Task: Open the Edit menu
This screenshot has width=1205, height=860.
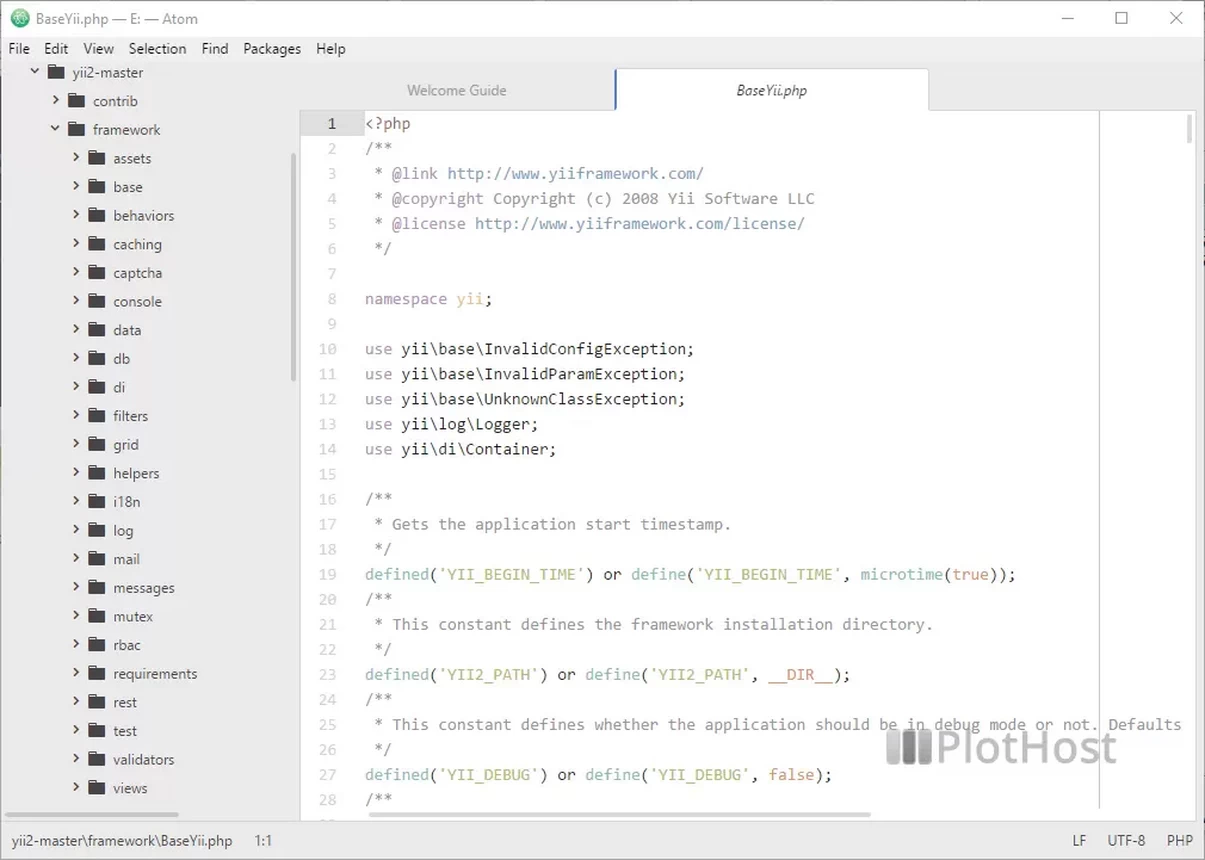Action: pos(56,48)
